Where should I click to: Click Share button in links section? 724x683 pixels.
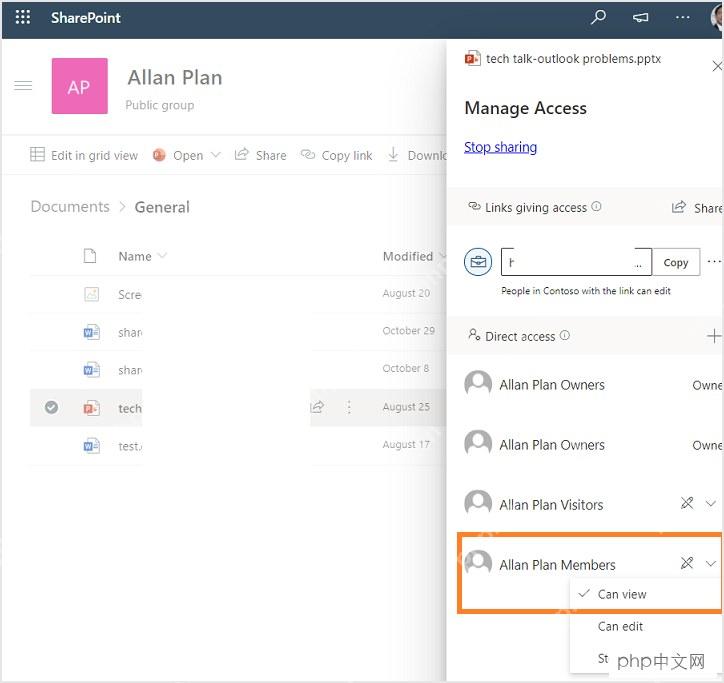tap(697, 208)
